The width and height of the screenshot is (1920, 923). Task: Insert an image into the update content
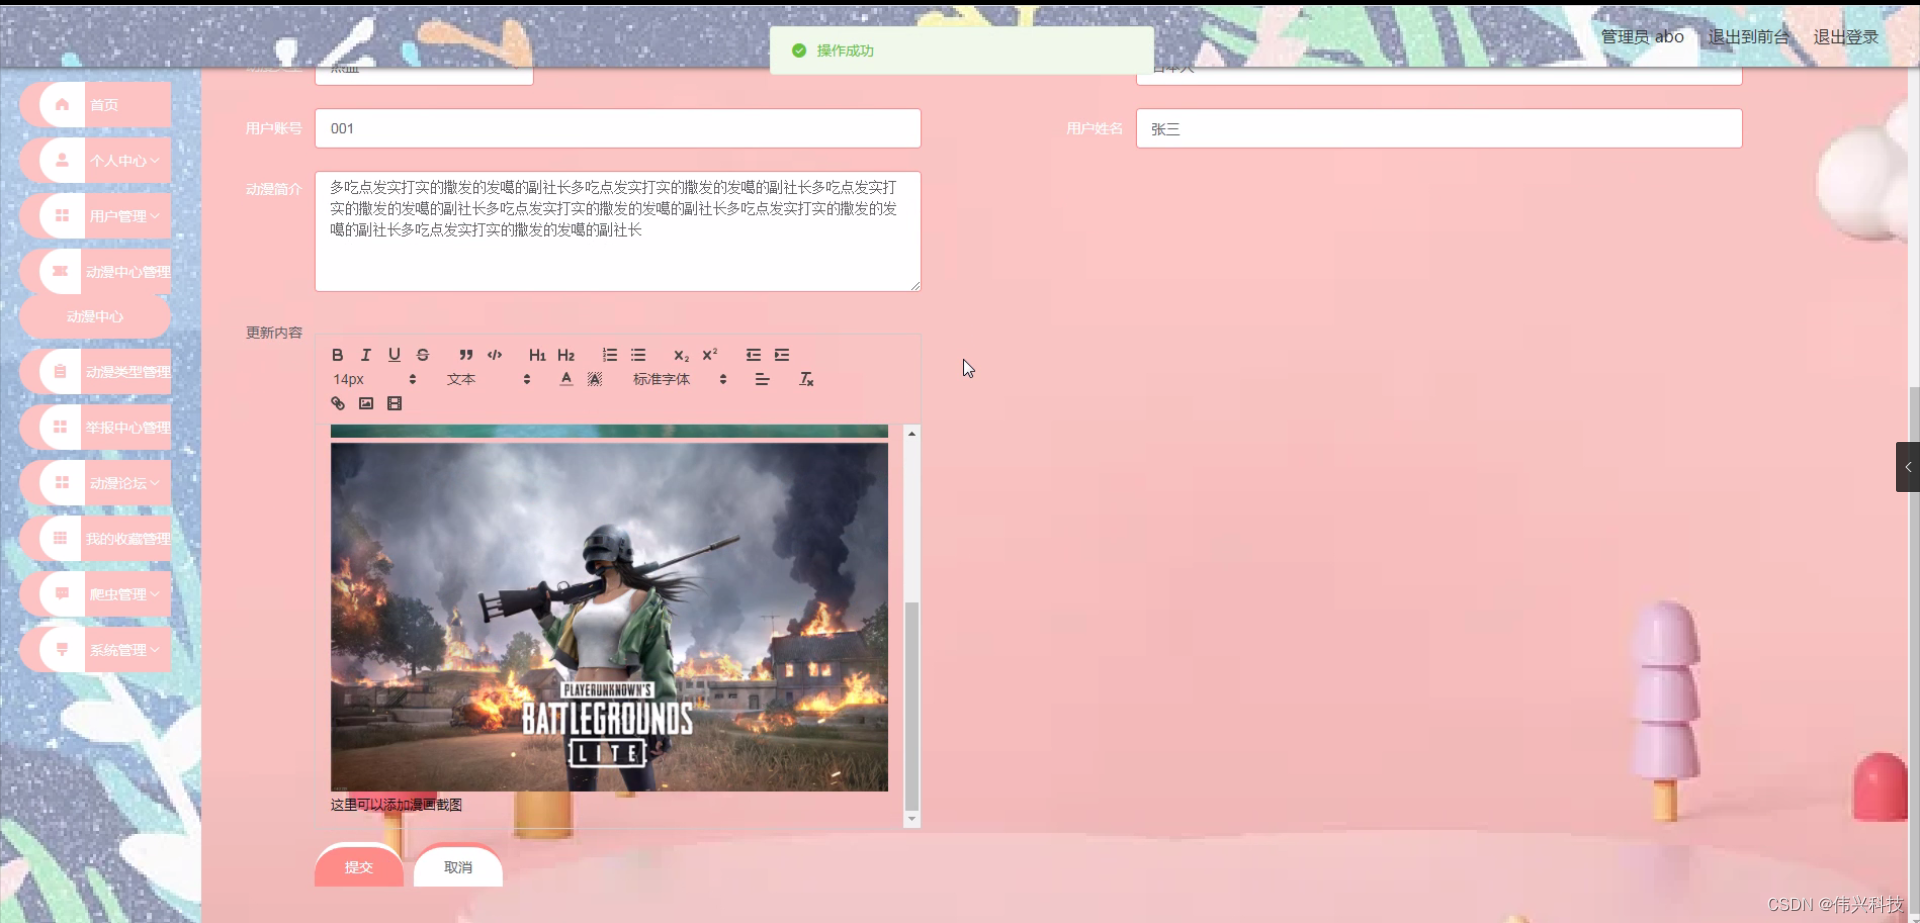pos(366,403)
